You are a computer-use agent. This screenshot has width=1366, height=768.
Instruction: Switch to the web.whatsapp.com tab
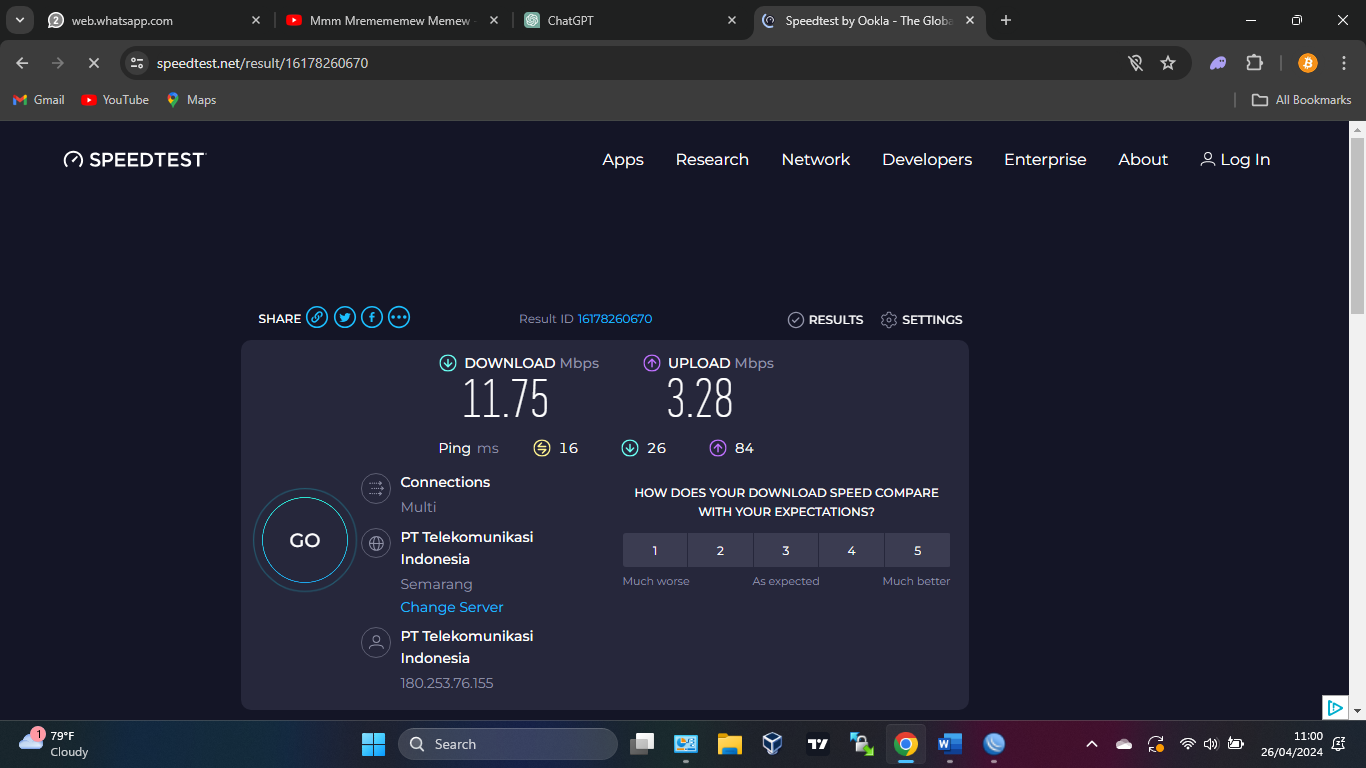click(x=155, y=20)
